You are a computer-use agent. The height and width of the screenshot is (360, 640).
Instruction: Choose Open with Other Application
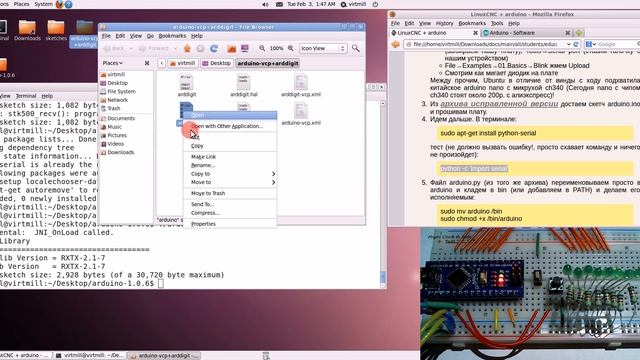point(230,126)
